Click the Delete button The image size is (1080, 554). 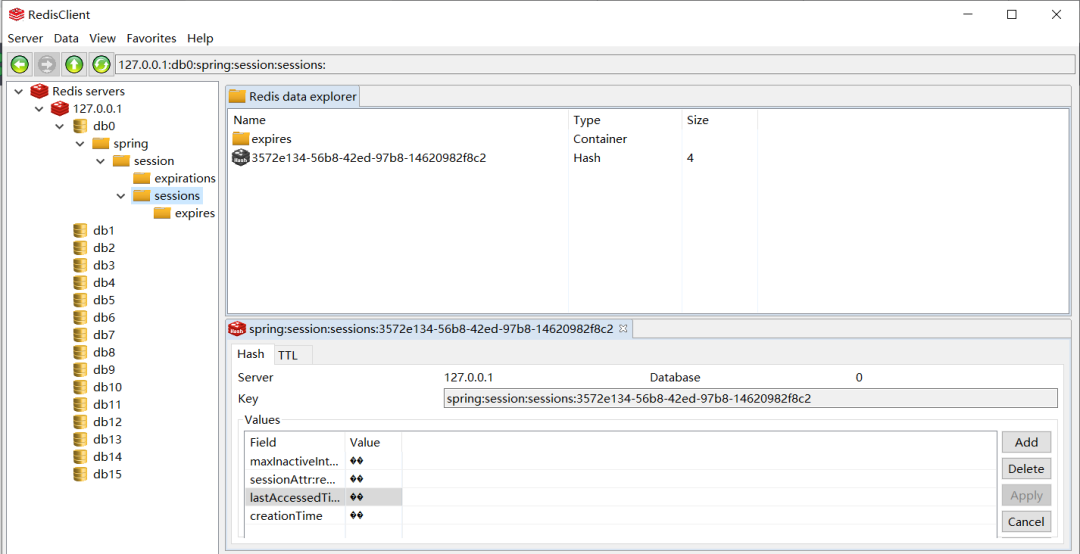[1026, 469]
